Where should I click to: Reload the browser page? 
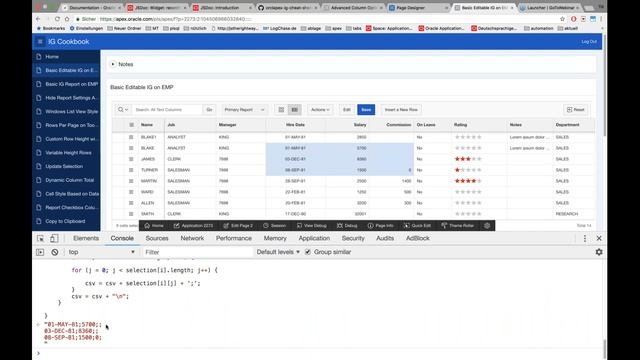57,19
